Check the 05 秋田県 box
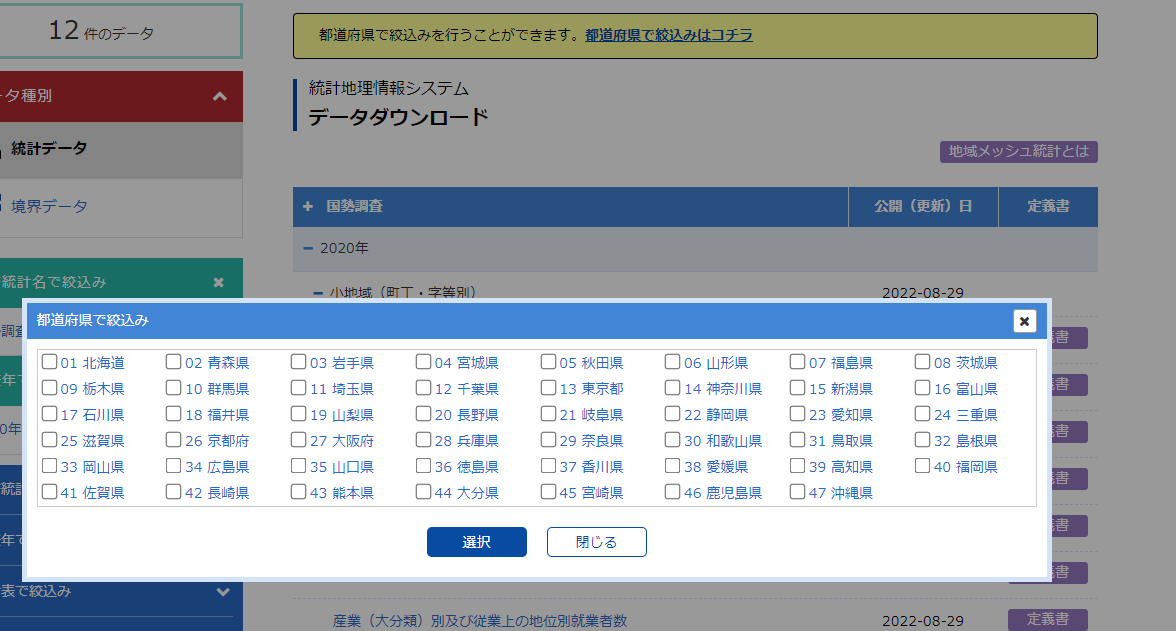This screenshot has height=631, width=1176. (548, 362)
